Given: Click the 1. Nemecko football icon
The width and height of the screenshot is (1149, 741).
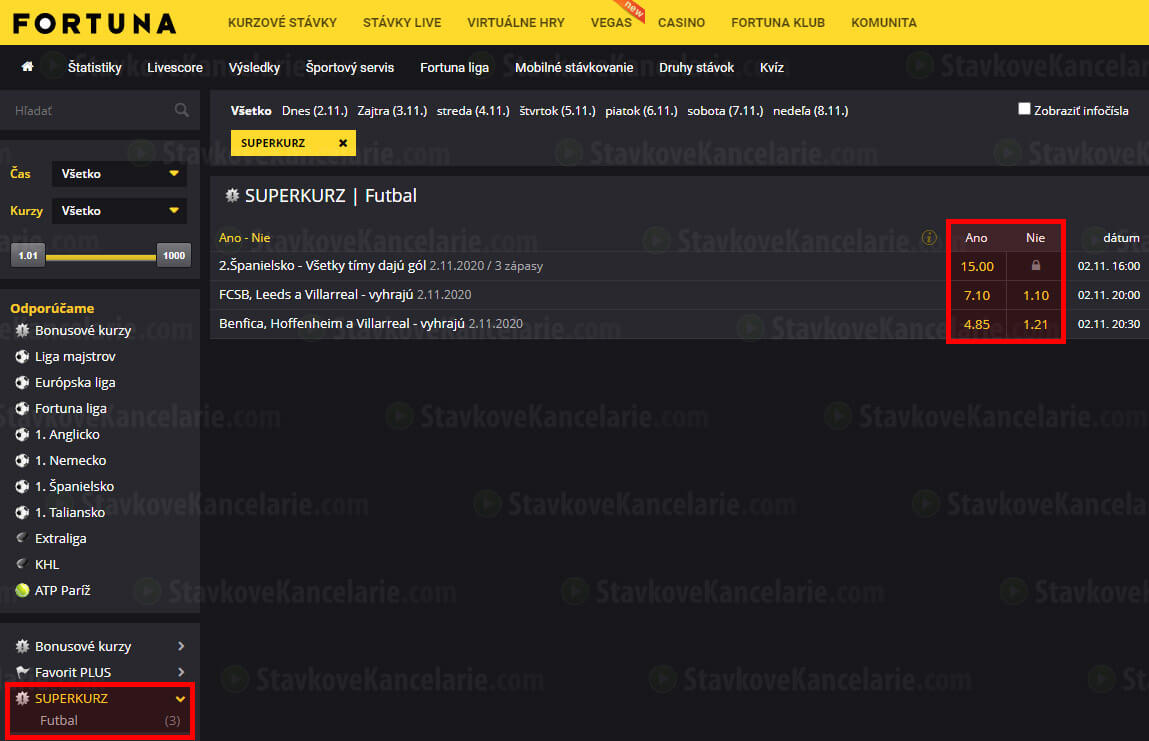Looking at the screenshot, I should (22, 460).
